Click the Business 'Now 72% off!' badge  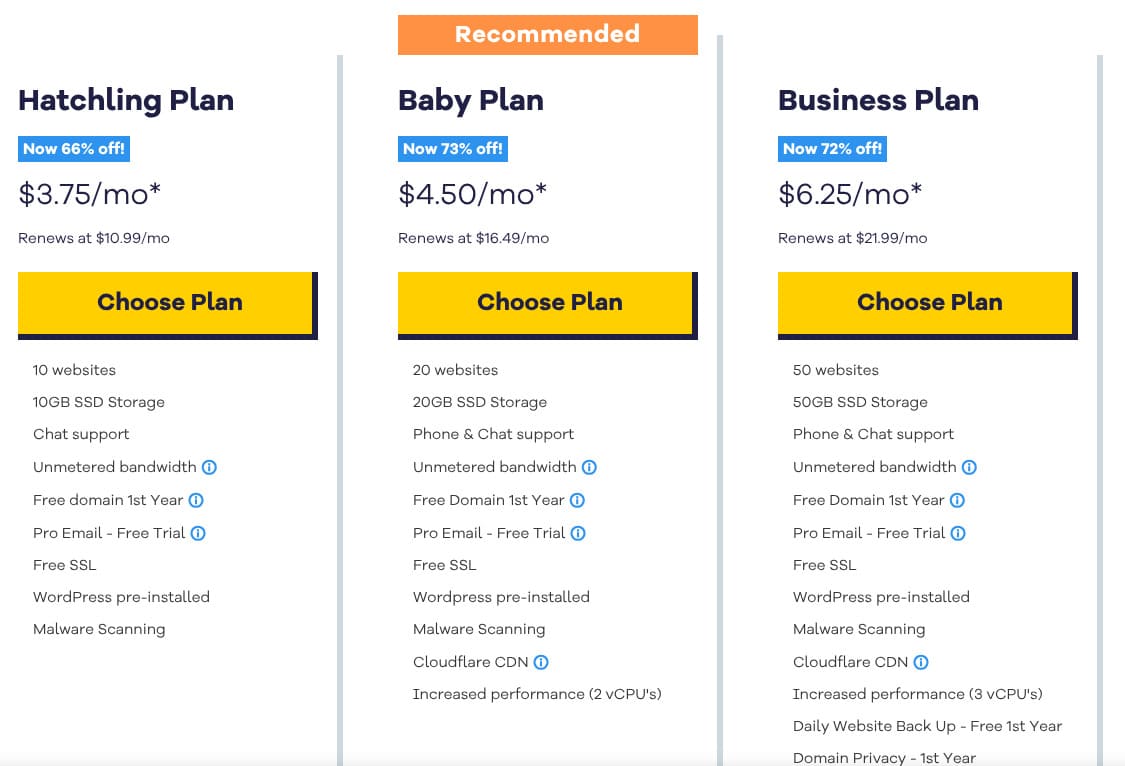pyautogui.click(x=832, y=149)
